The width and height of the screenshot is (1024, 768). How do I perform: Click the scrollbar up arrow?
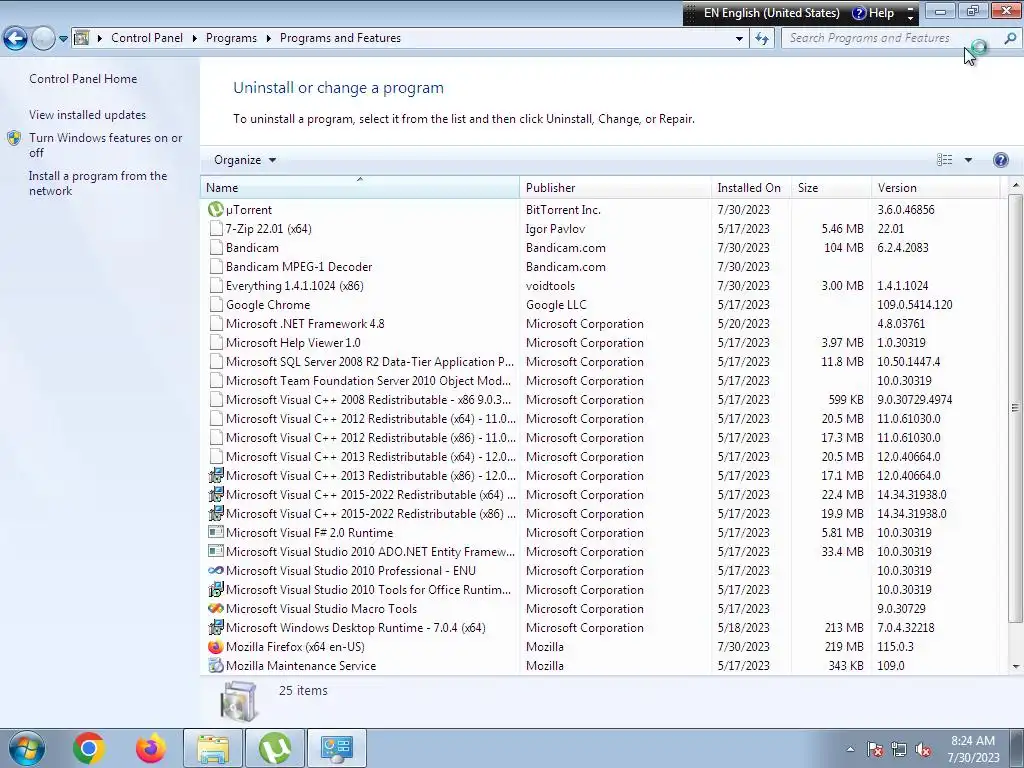point(1016,185)
